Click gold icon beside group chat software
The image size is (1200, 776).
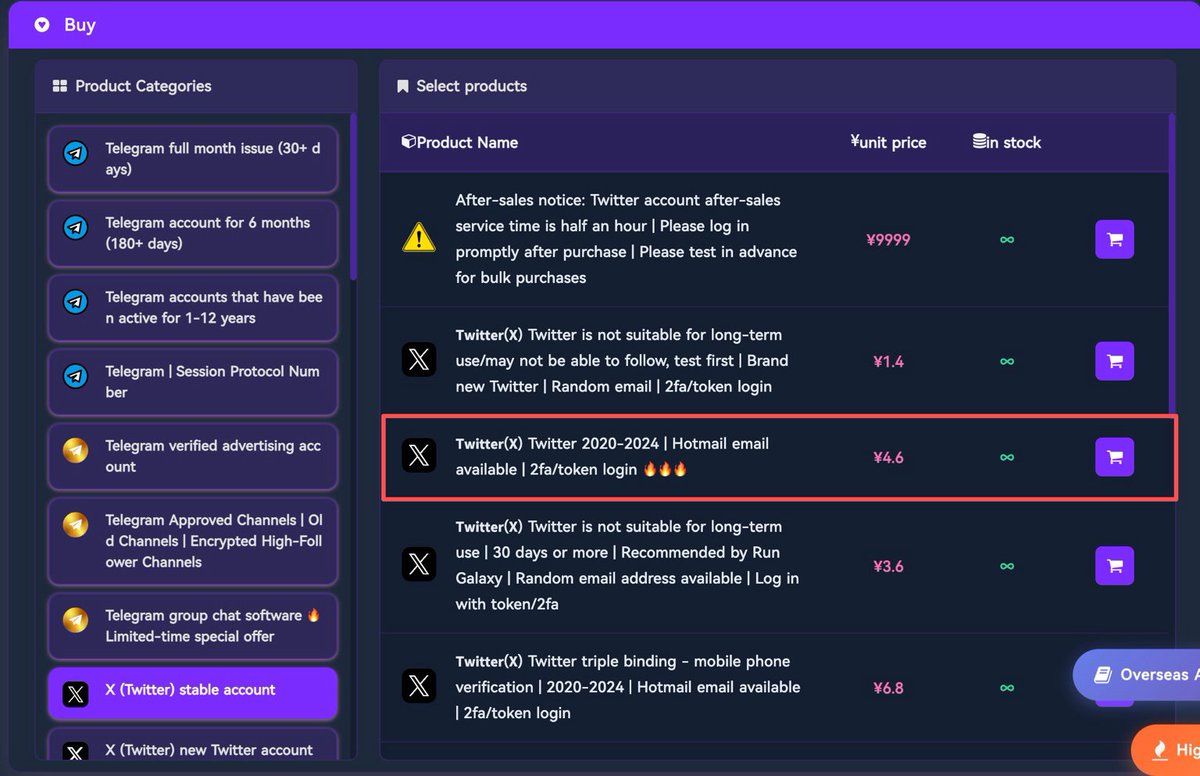tap(75, 621)
